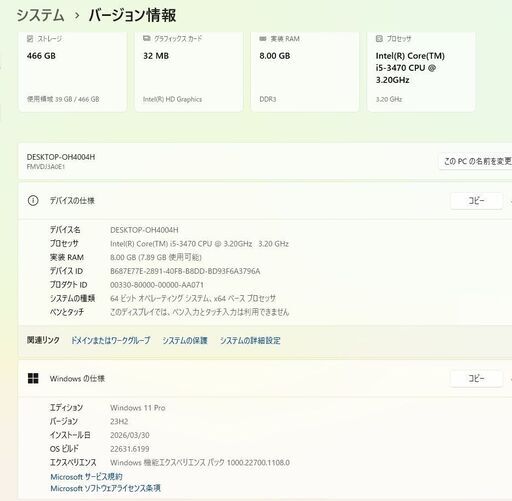512x501 pixels.
Task: Collapse the Windows の仕様 section header
Action: point(265,378)
